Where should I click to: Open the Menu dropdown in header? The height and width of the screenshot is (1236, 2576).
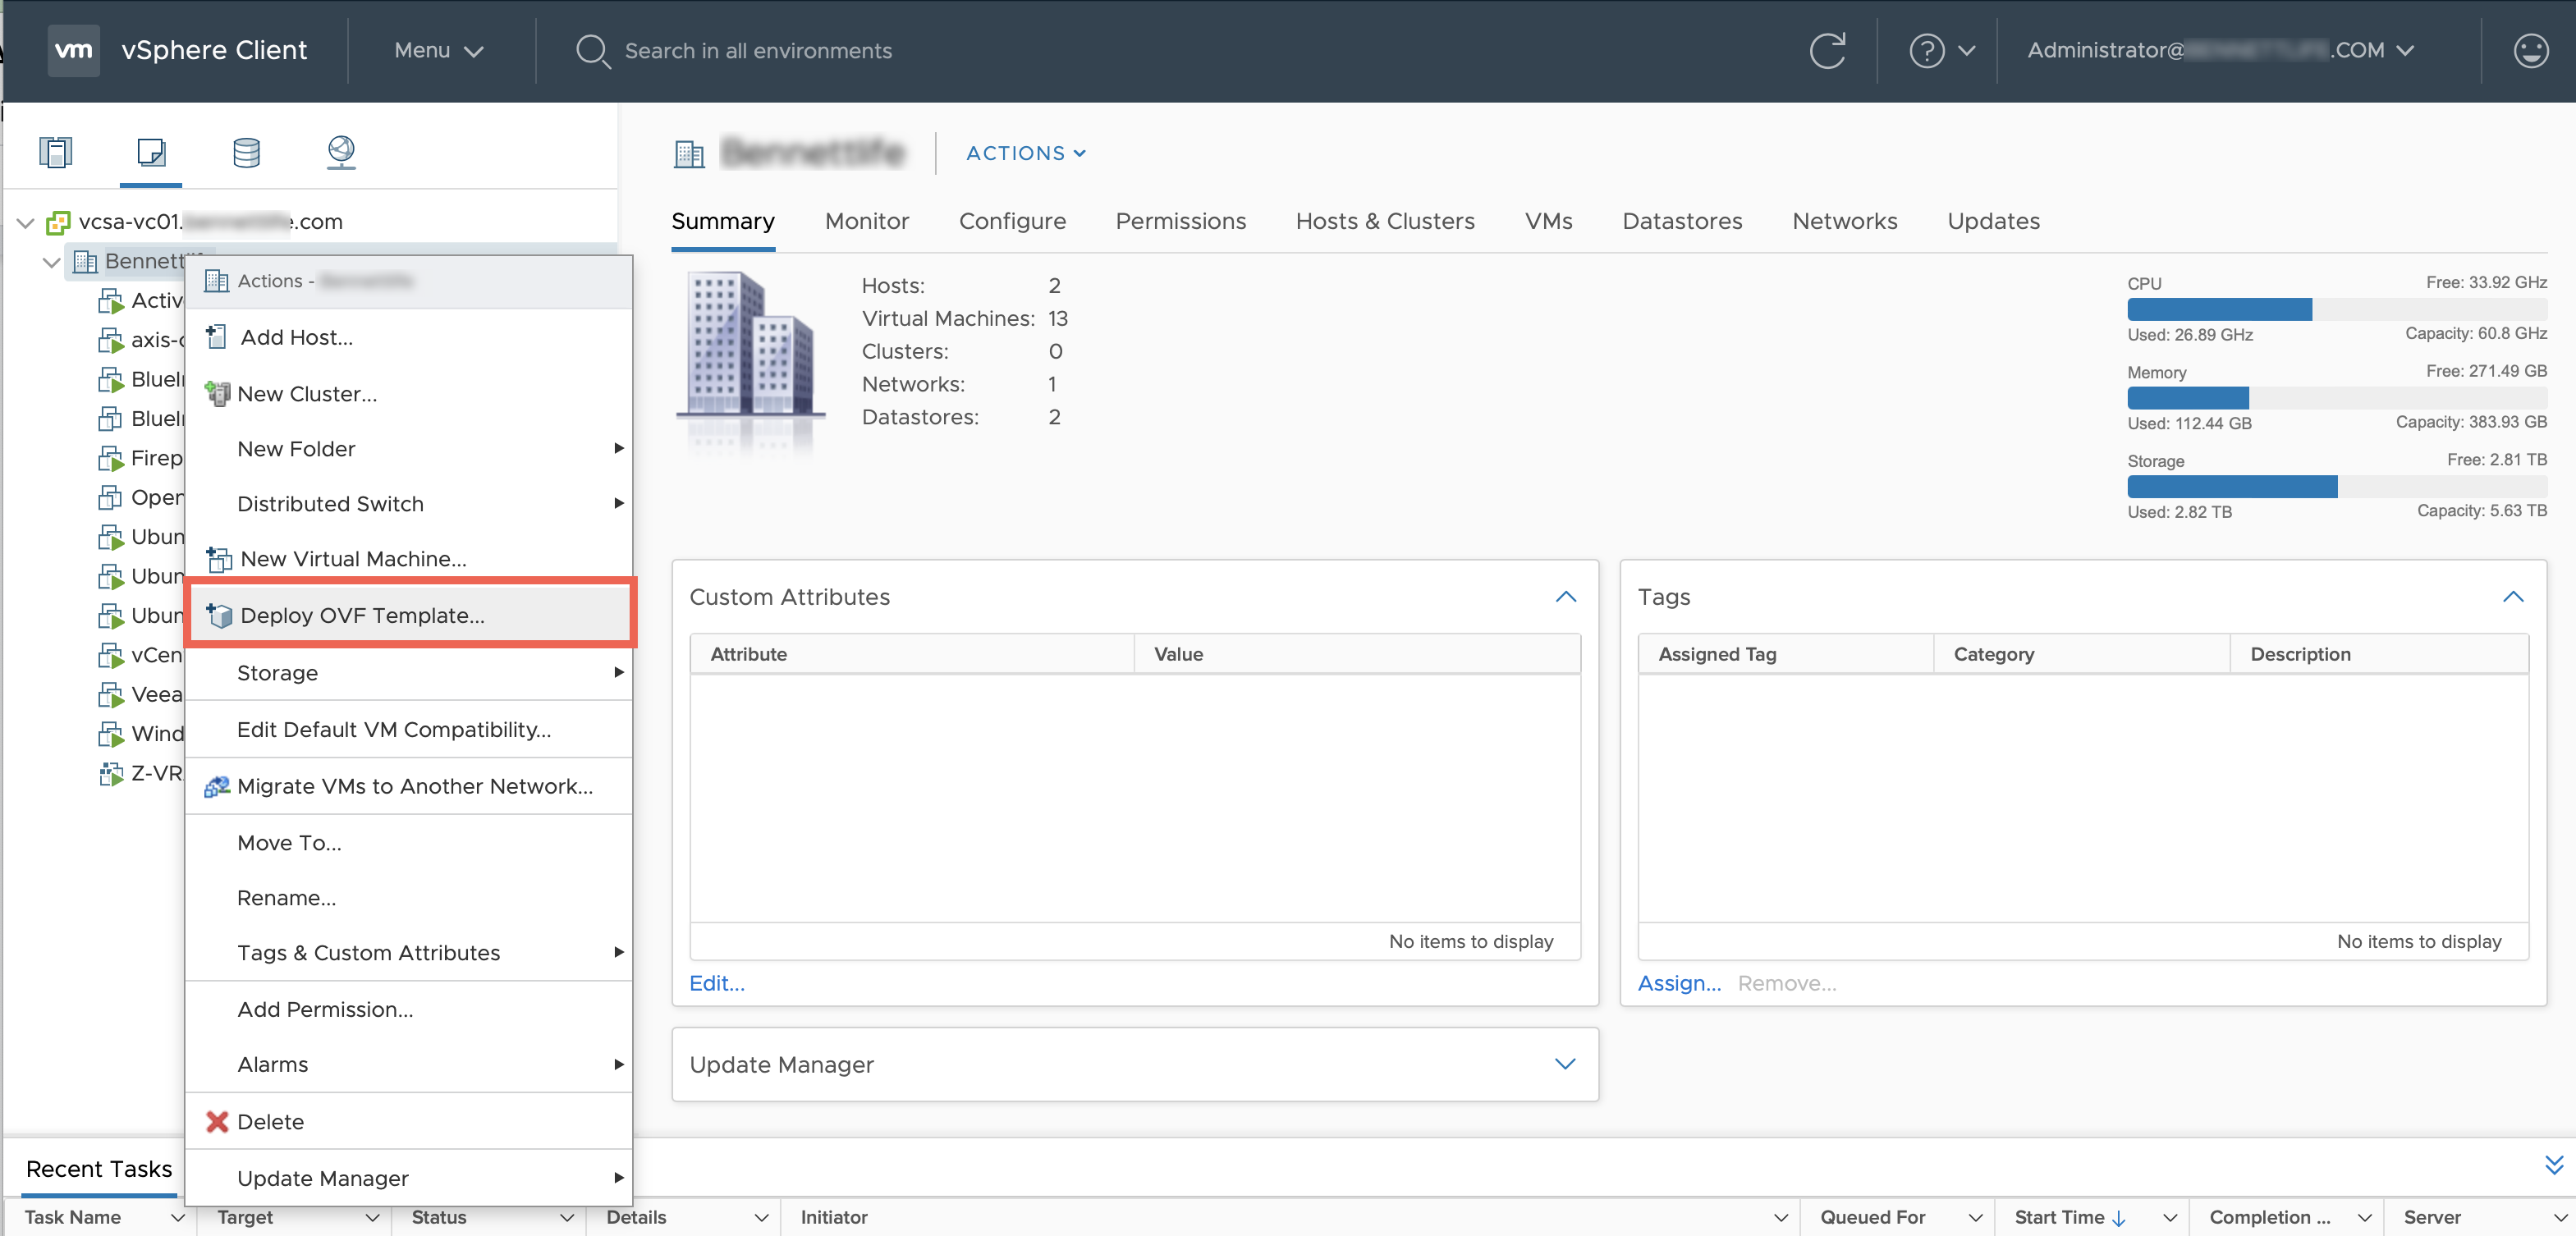[x=438, y=50]
